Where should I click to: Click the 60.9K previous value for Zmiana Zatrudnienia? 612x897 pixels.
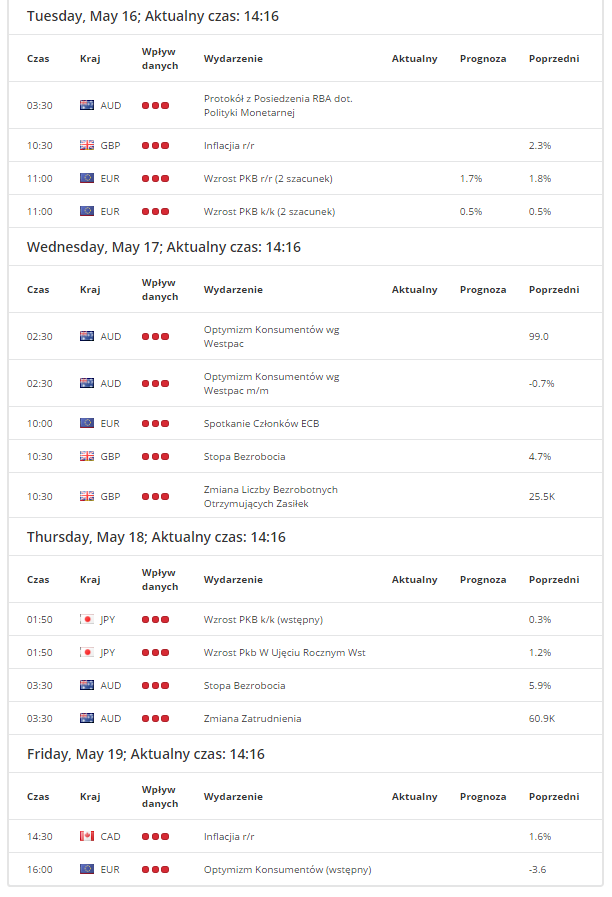click(541, 718)
